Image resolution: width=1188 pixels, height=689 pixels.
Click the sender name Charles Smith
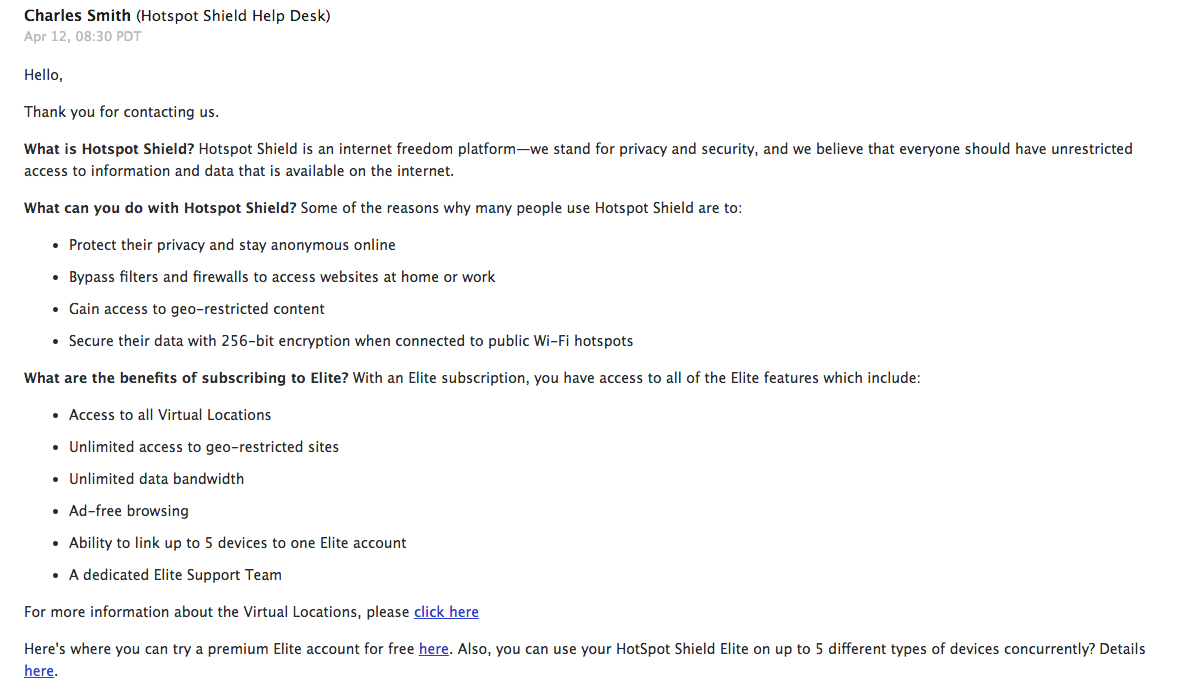77,15
